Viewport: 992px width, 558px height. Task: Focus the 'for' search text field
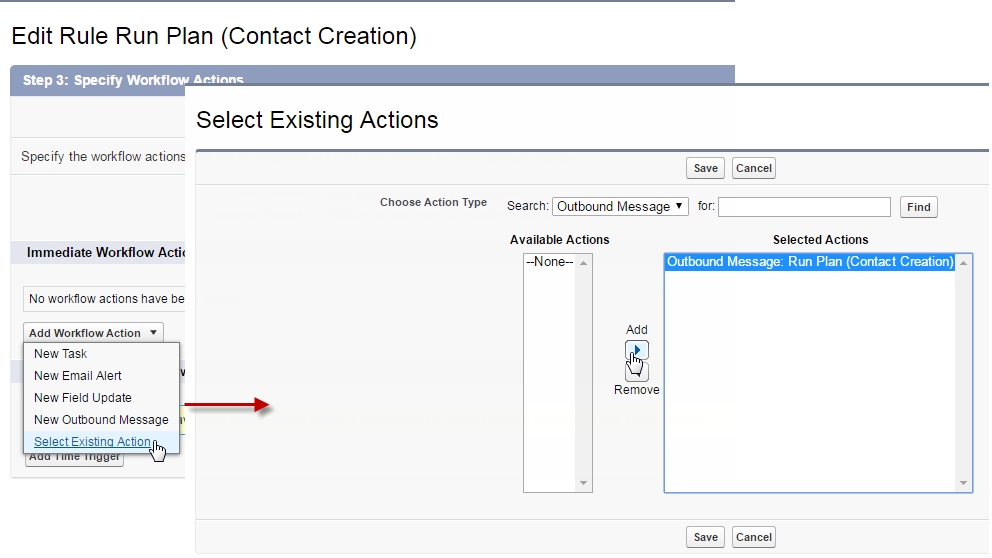coord(804,207)
